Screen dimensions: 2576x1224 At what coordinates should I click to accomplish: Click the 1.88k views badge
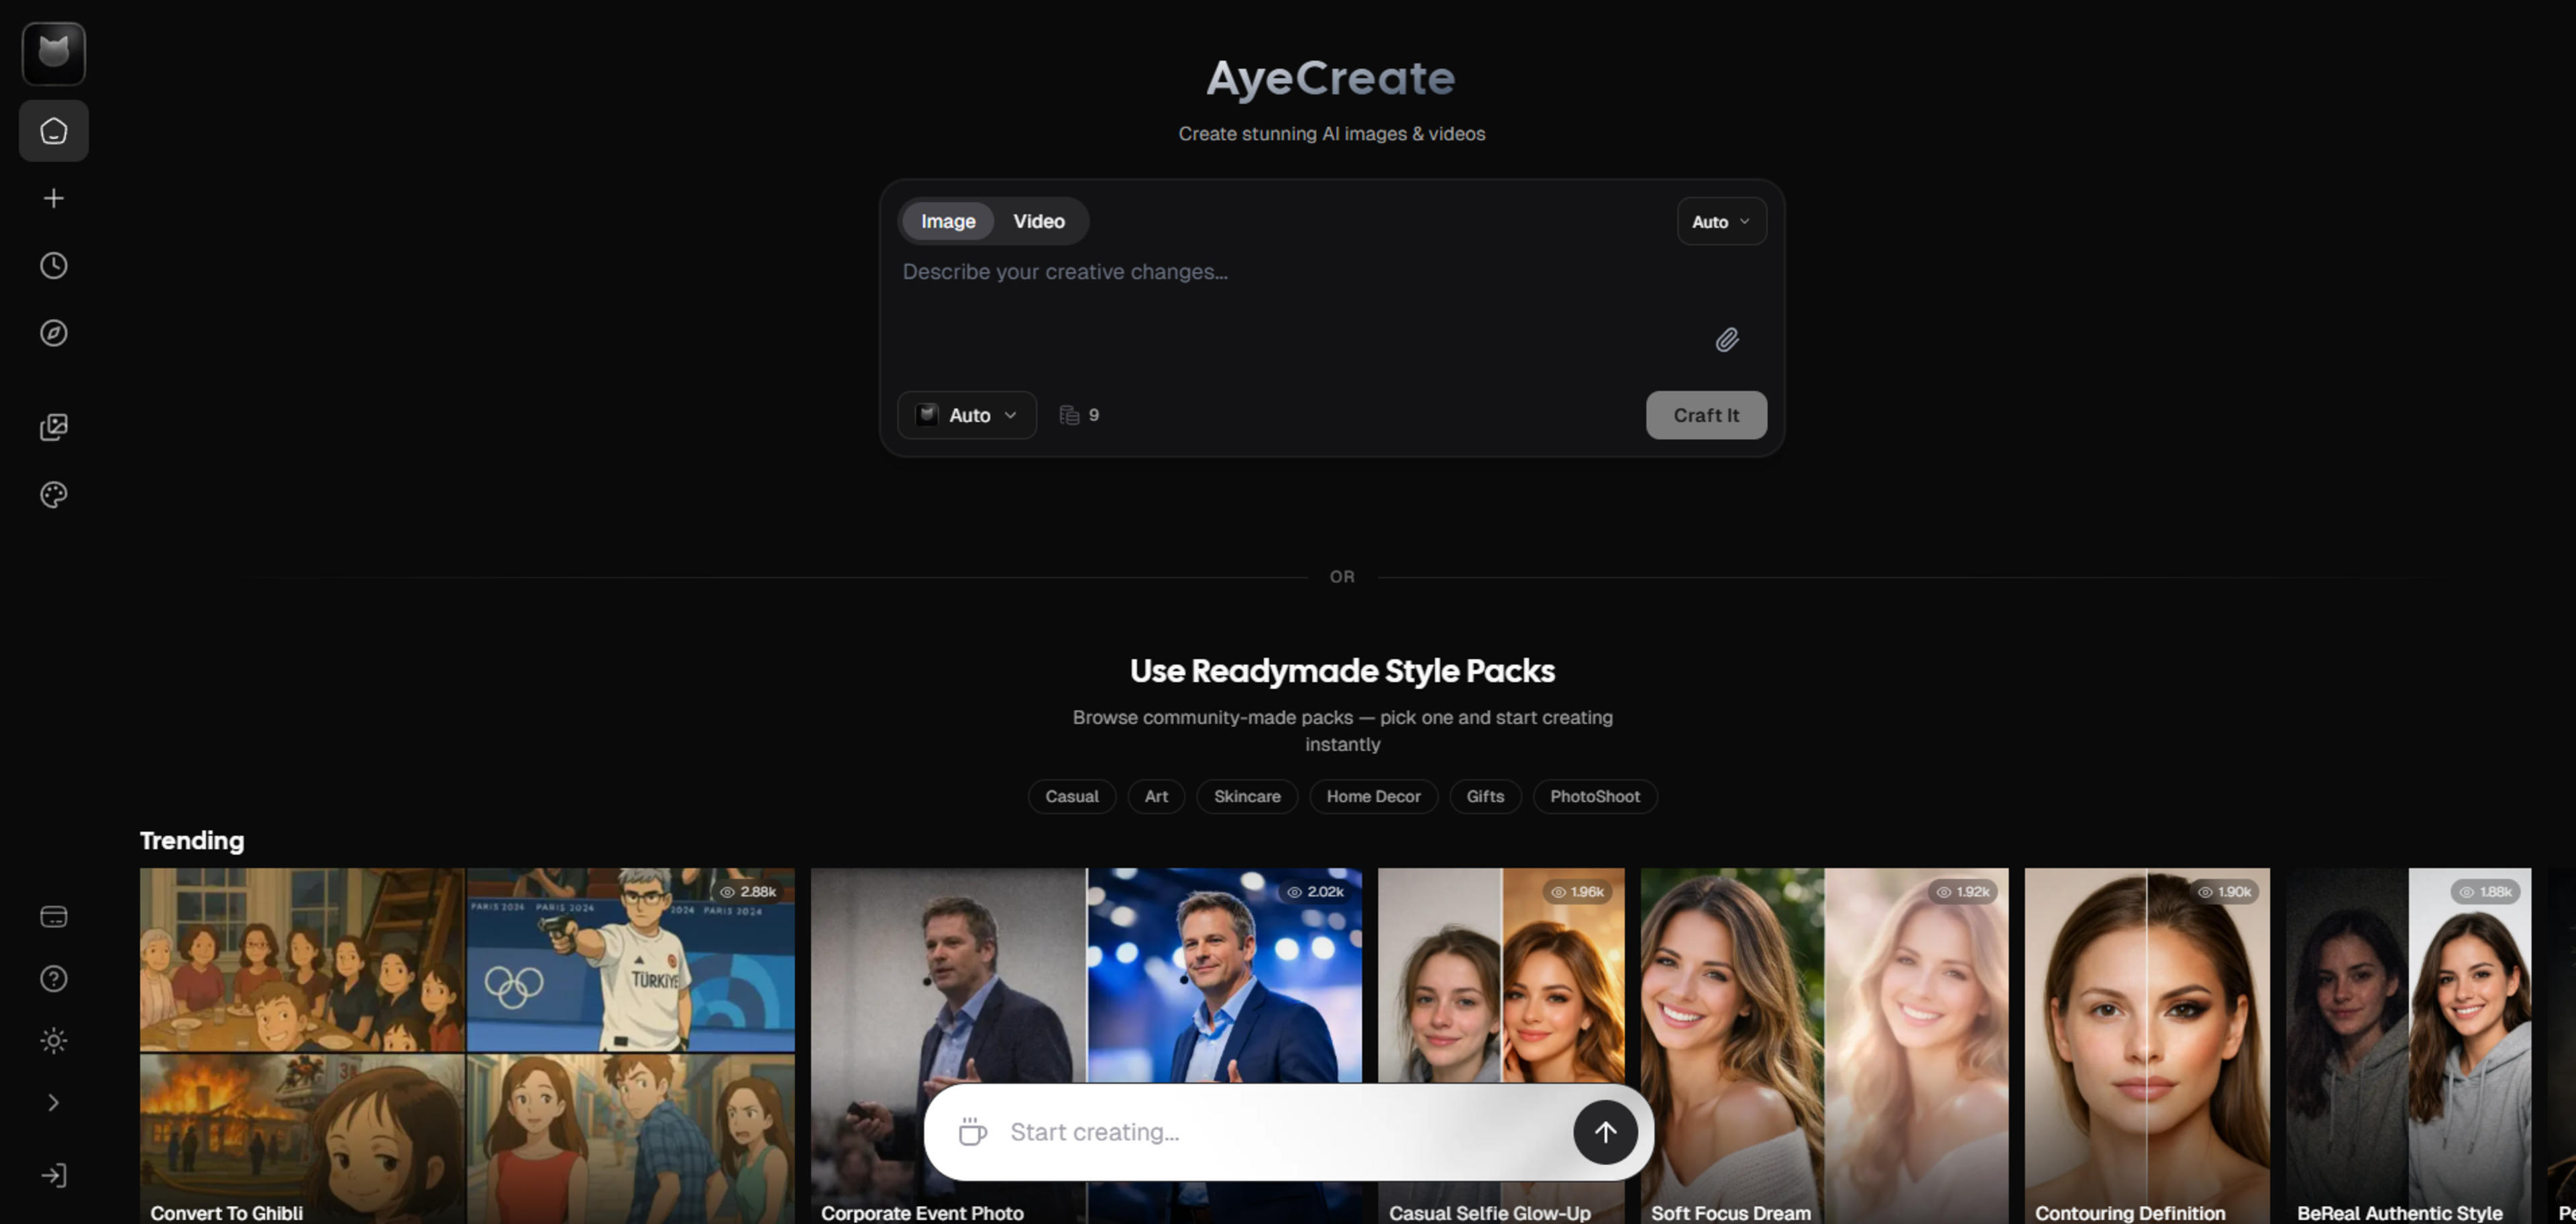pos(2485,892)
